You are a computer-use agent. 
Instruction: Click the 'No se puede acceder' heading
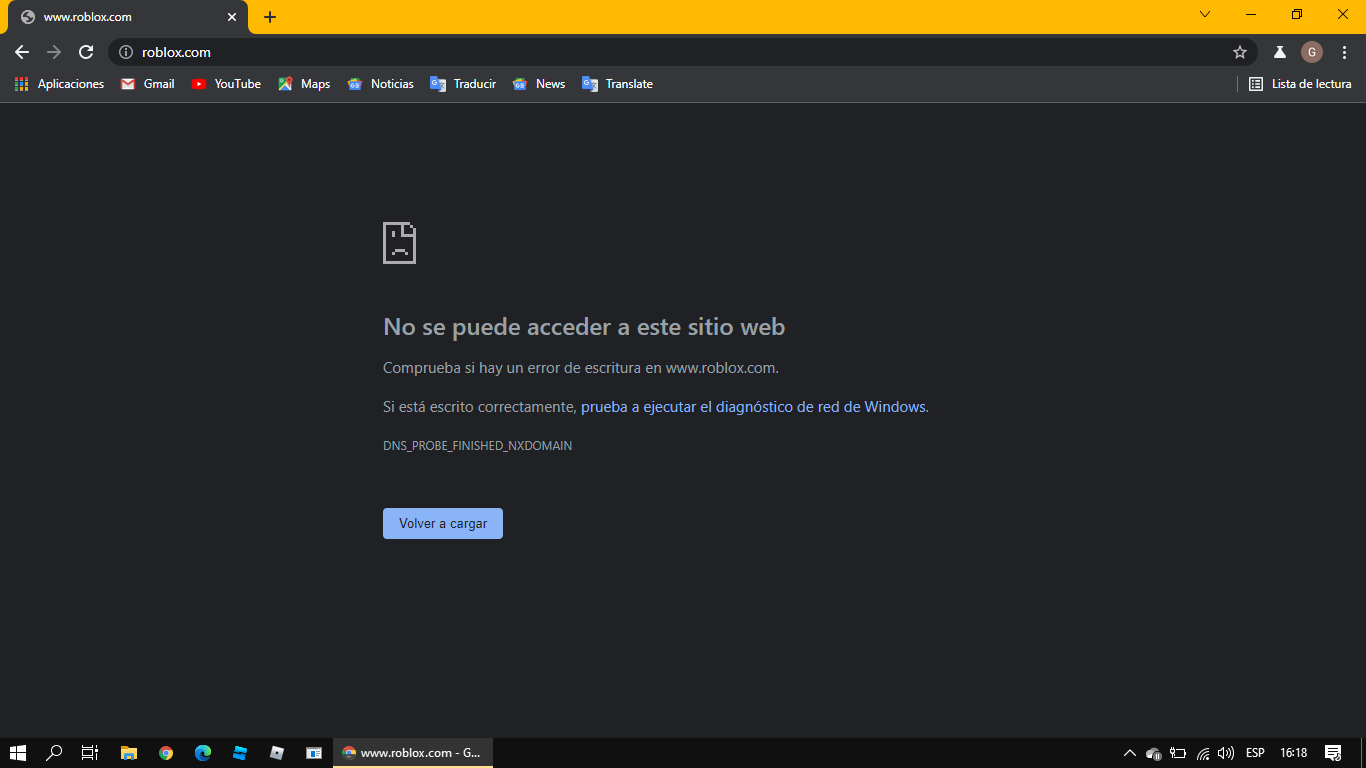(584, 327)
